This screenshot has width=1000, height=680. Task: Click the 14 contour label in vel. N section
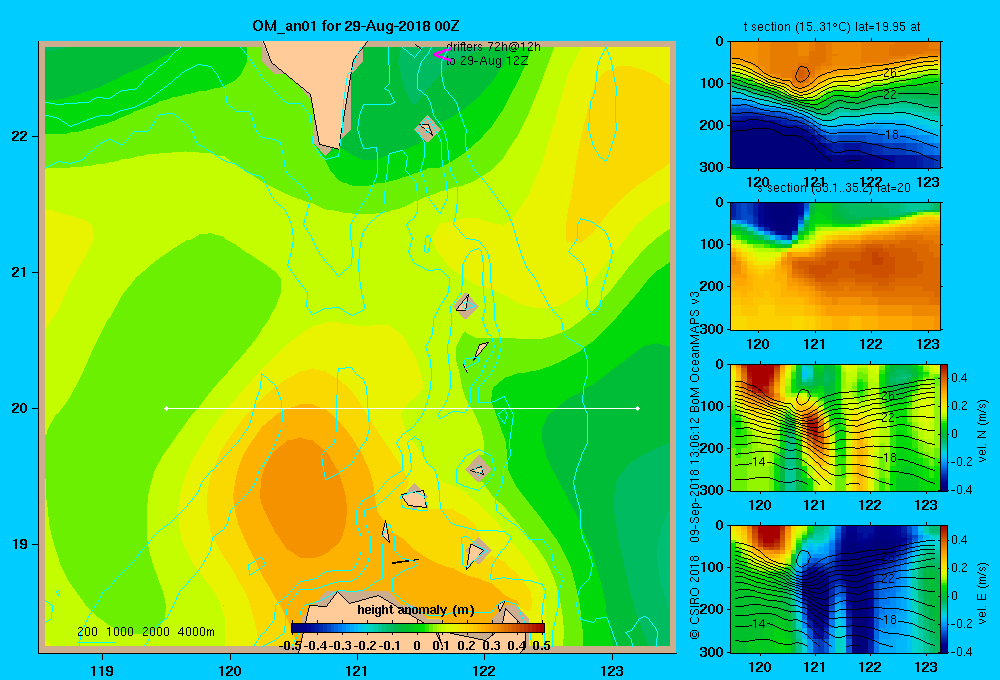point(758,462)
